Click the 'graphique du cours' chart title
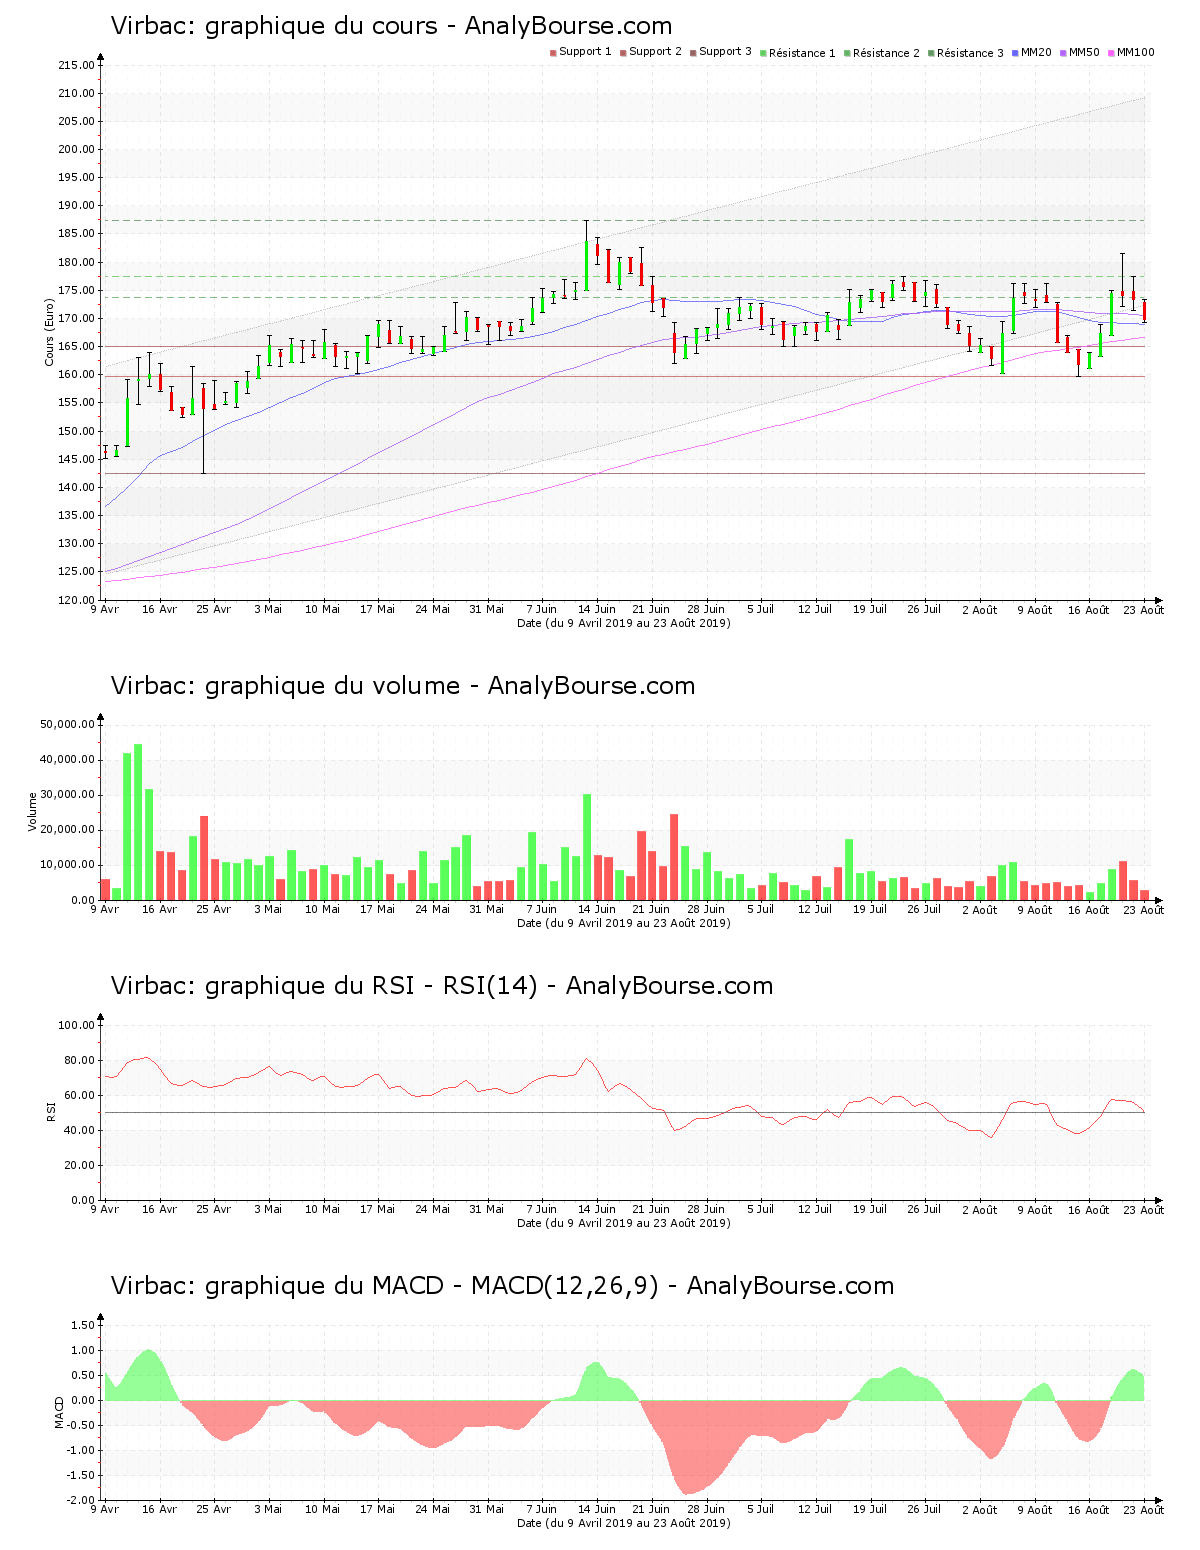This screenshot has width=1200, height=1550. tap(391, 26)
